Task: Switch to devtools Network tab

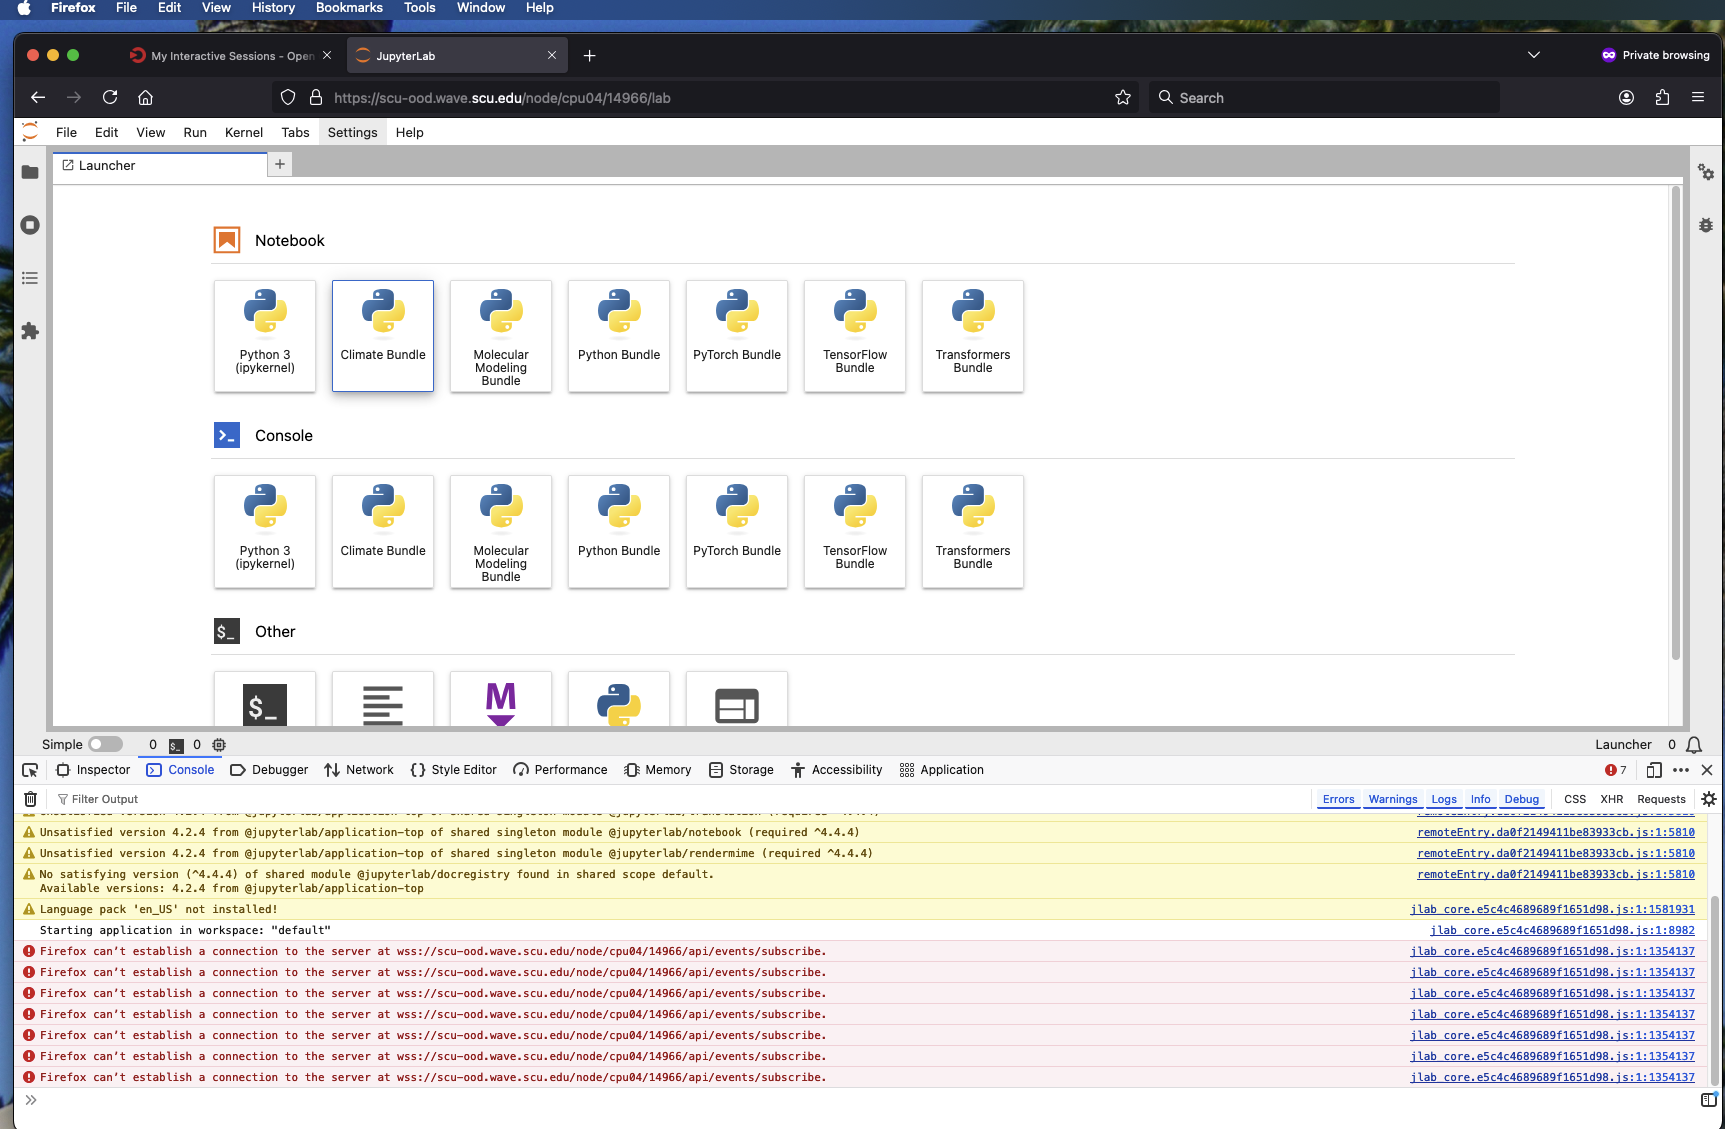Action: tap(359, 770)
